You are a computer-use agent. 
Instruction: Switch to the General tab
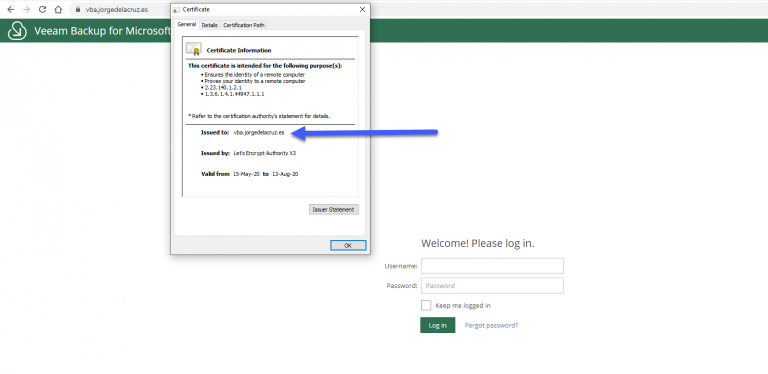point(187,24)
